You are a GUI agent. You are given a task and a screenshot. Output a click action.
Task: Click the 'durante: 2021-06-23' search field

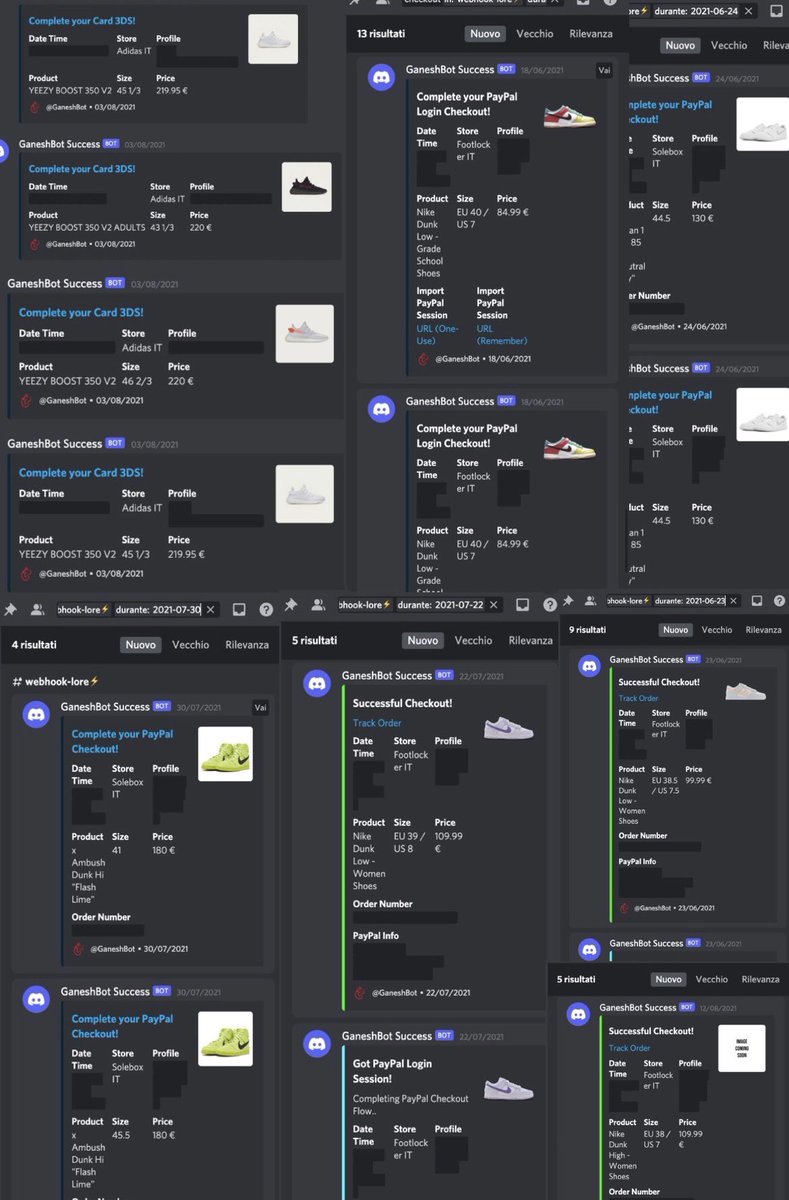(674, 600)
